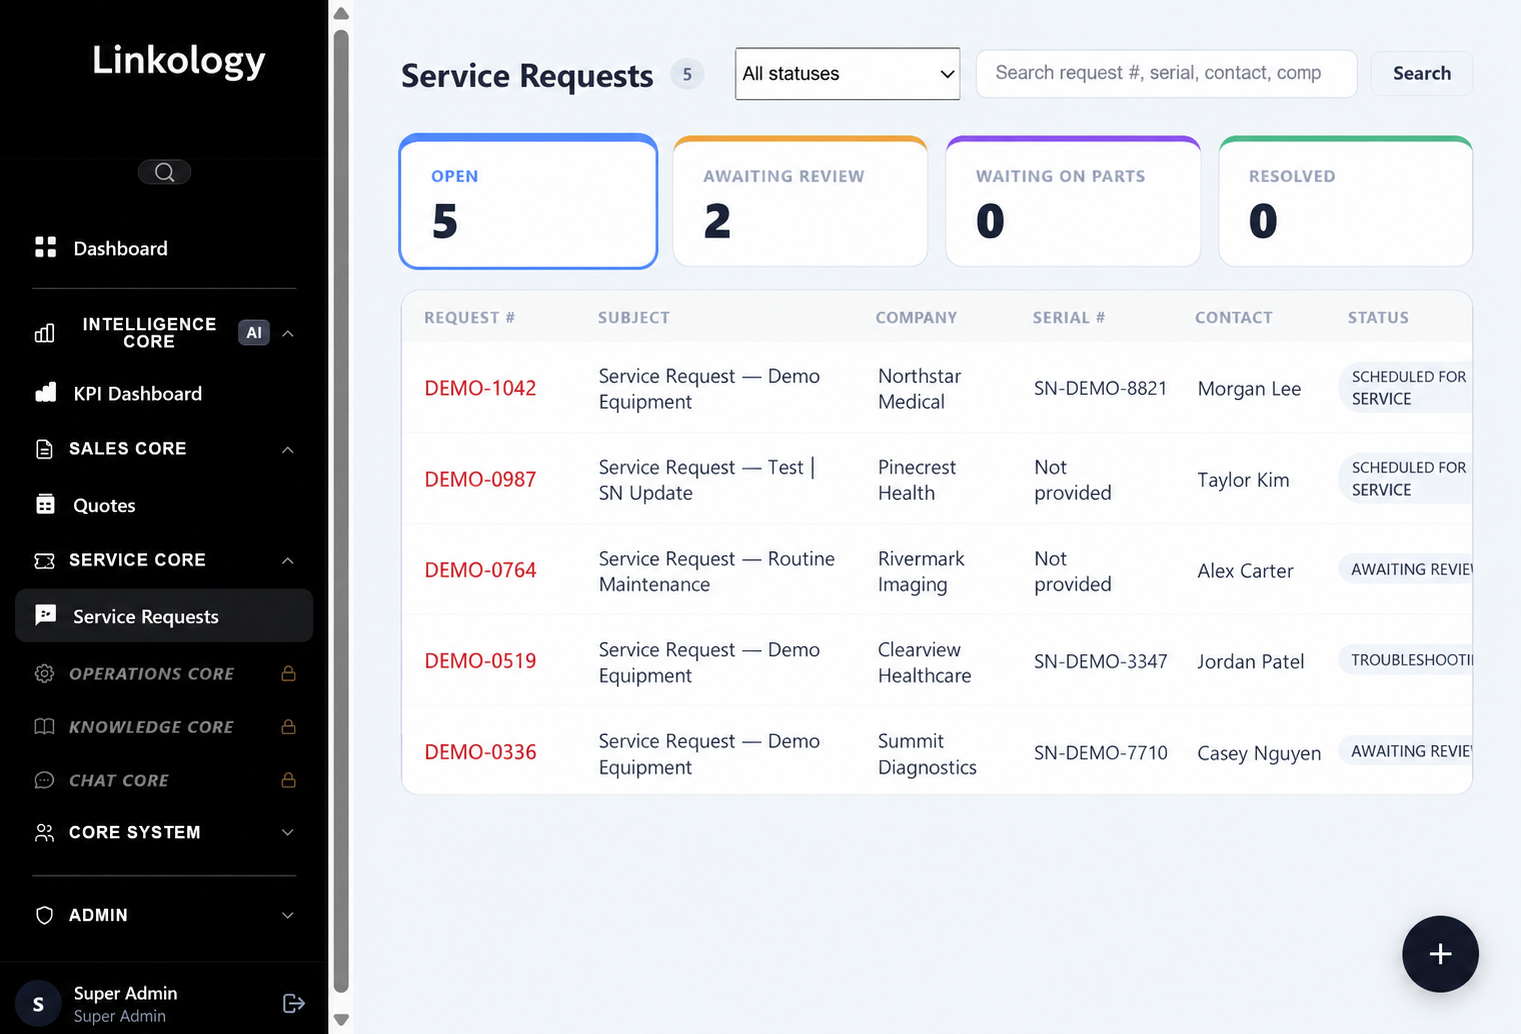
Task: Open request DEMO-0519
Action: [480, 661]
